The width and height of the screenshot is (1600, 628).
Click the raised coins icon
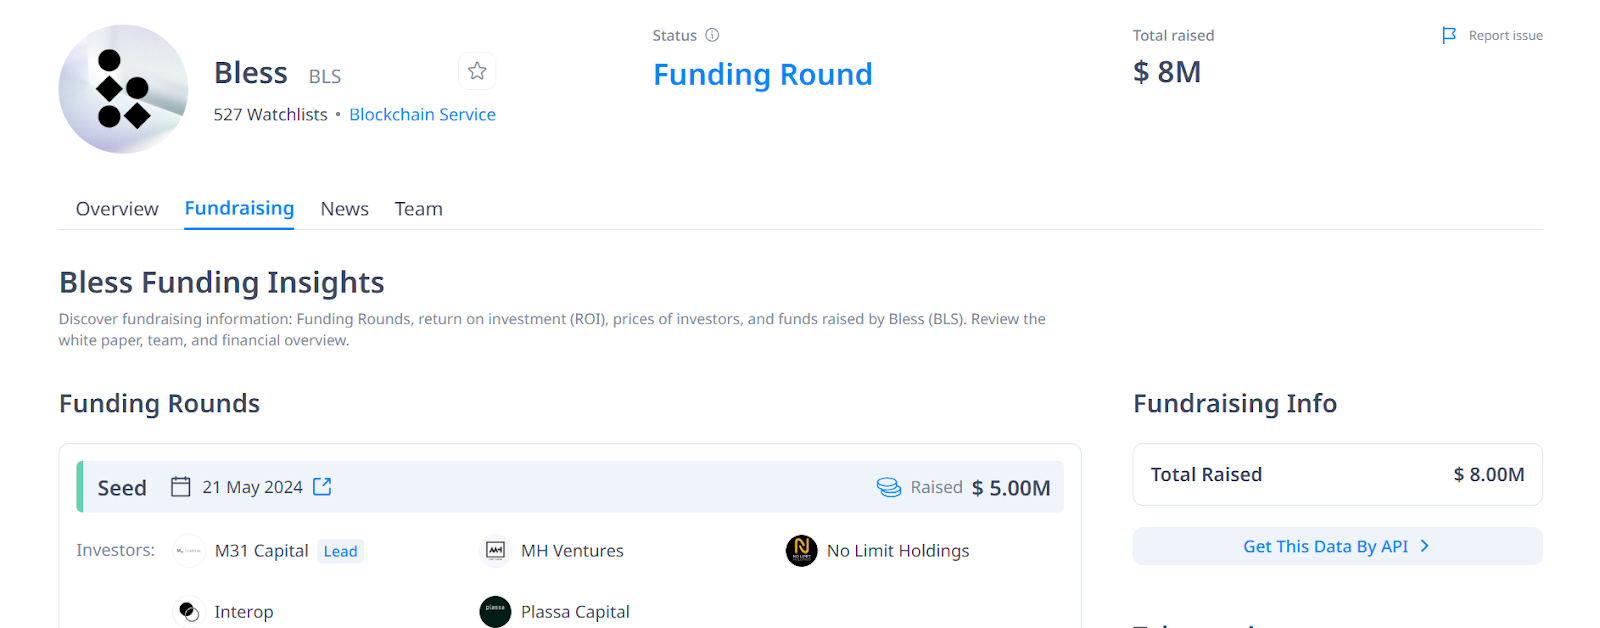click(x=888, y=487)
